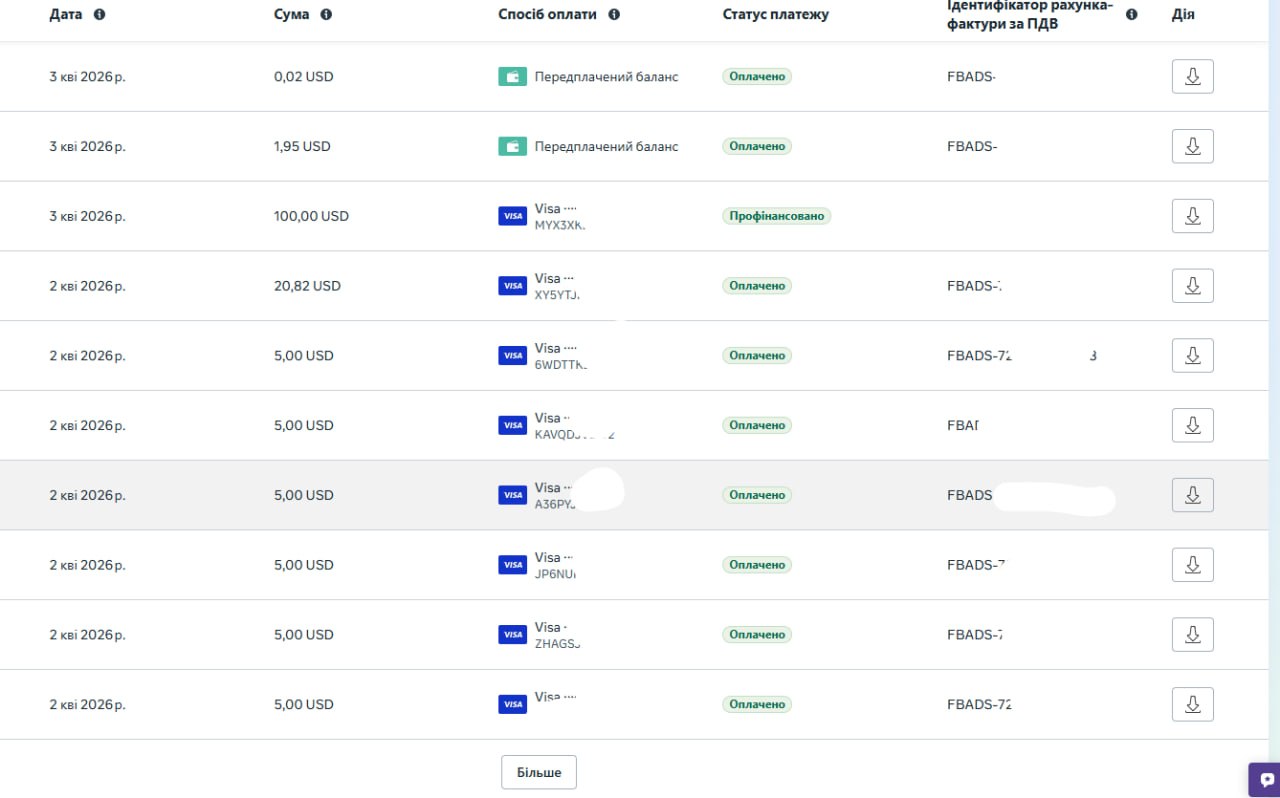
Task: Click info icon next to Дата header
Action: pyautogui.click(x=99, y=15)
